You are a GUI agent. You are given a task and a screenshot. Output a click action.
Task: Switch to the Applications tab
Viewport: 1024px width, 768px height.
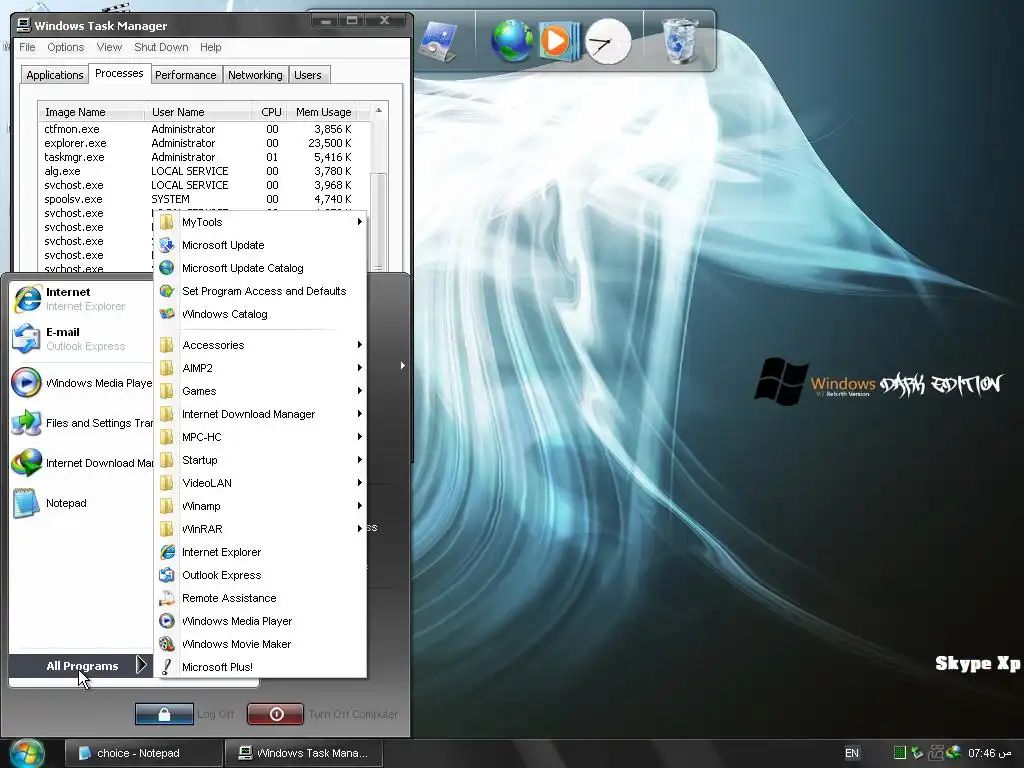point(54,75)
